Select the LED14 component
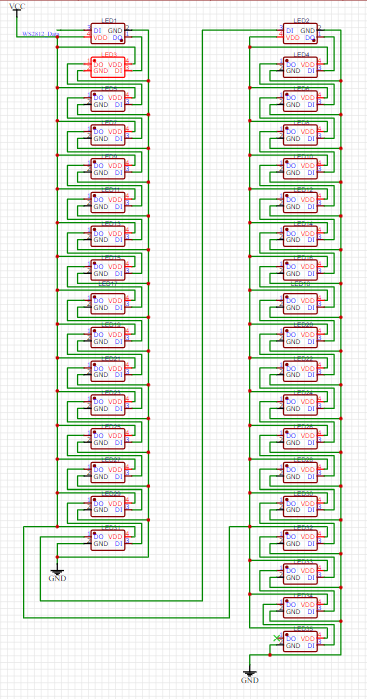This screenshot has width=367, height=699. click(x=301, y=236)
